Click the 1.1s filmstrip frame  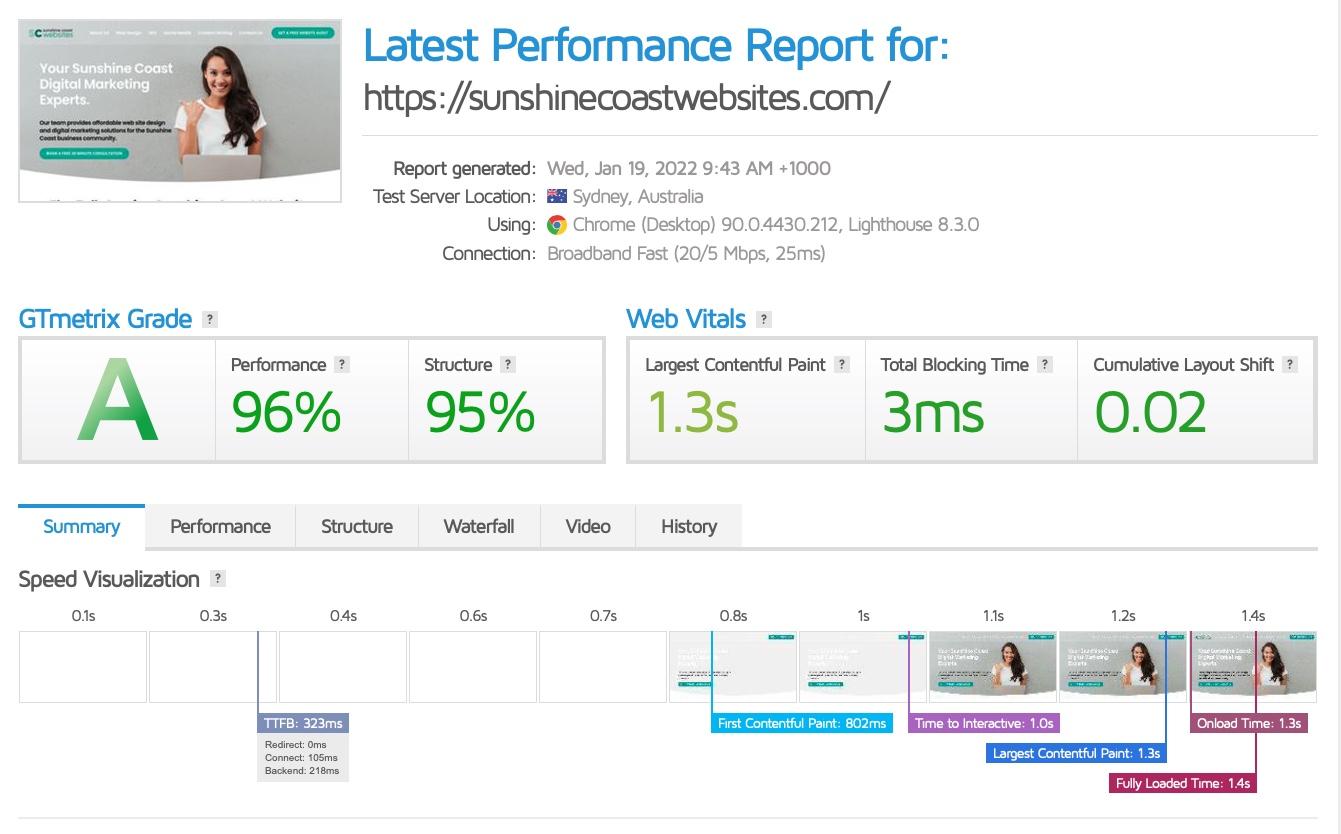click(993, 667)
